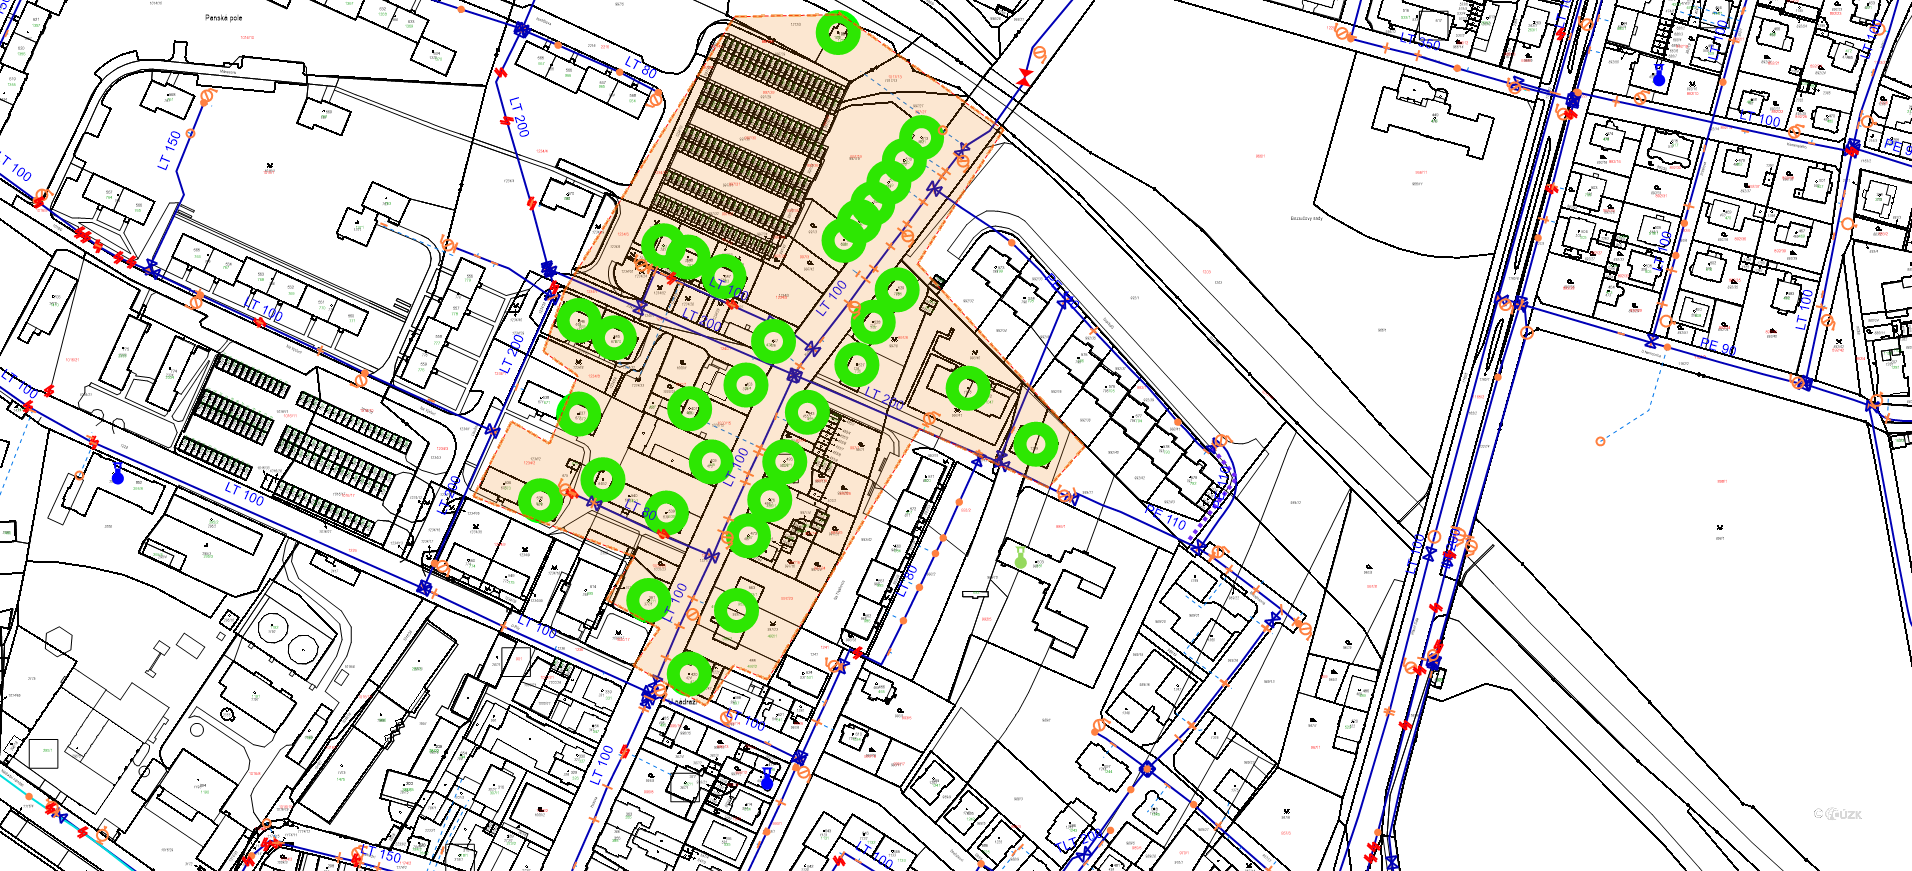Select the "PE 90" pipe label
The width and height of the screenshot is (1912, 871).
[x=1719, y=346]
